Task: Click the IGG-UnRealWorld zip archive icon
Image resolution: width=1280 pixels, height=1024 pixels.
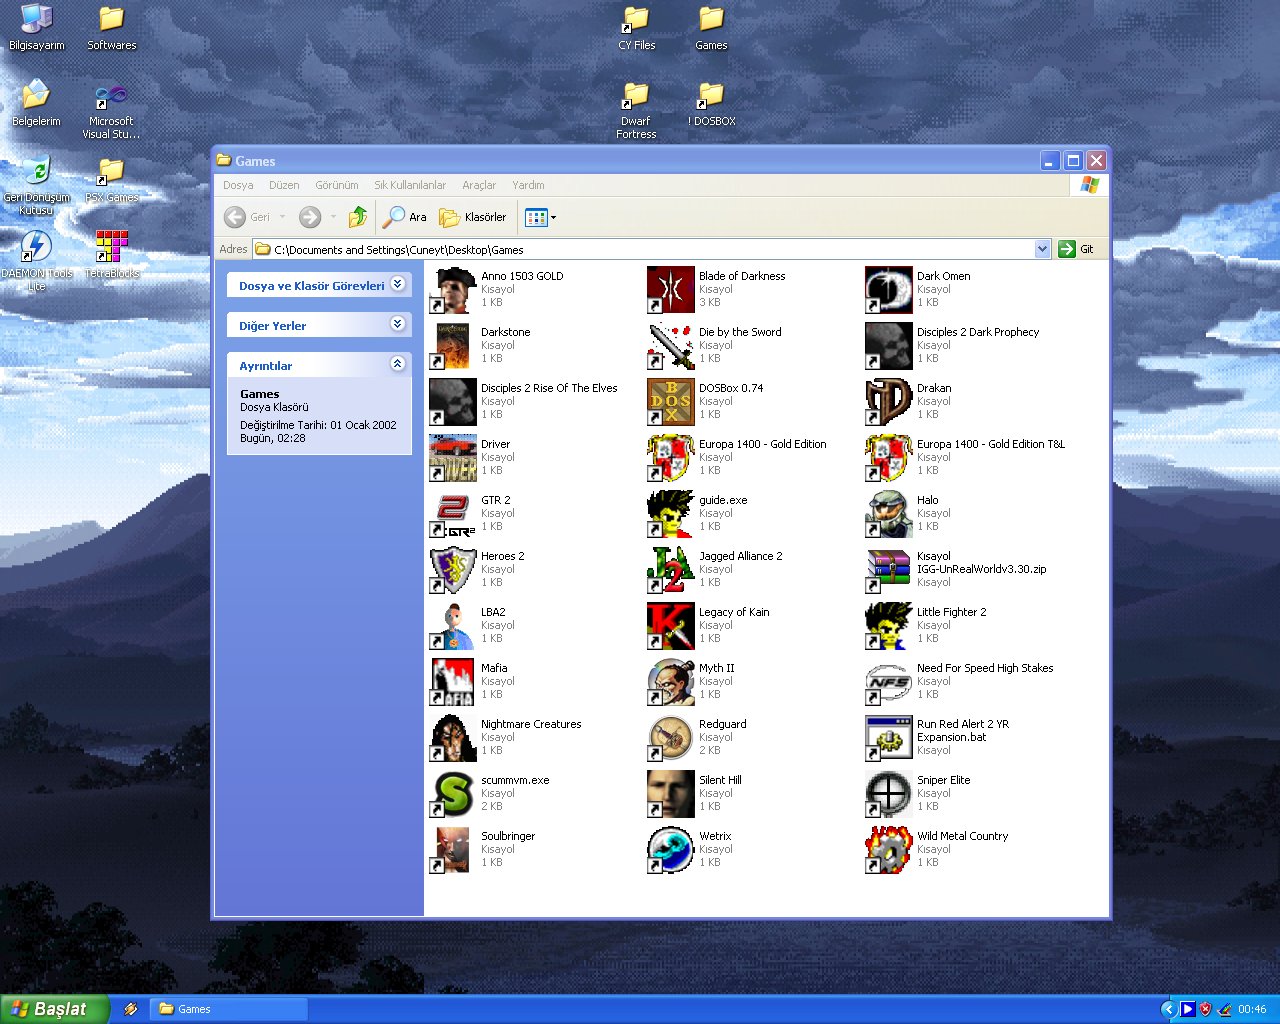Action: (x=888, y=570)
